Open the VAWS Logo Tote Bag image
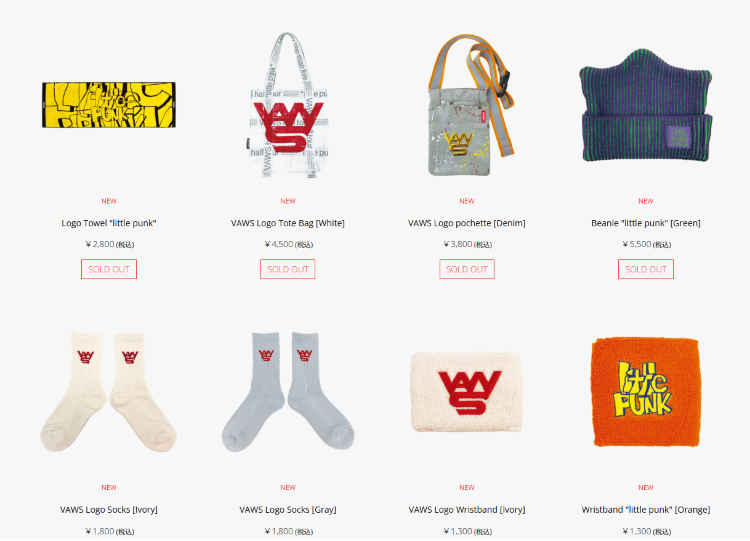 coord(288,105)
